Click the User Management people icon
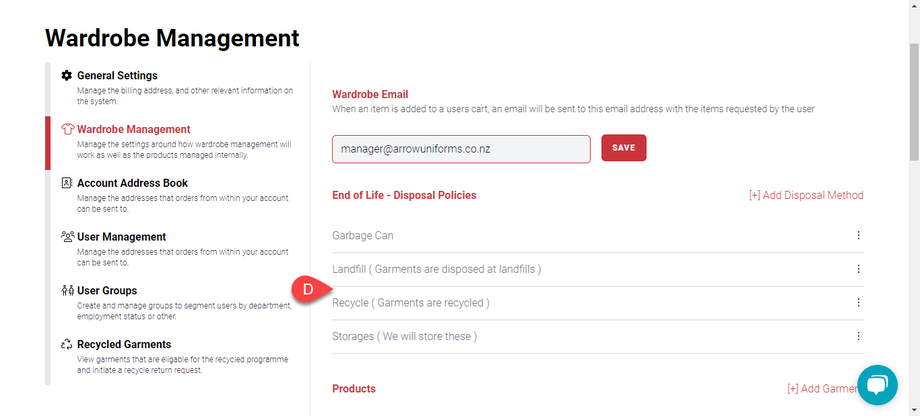Viewport: 920px width, 416px height. (67, 237)
